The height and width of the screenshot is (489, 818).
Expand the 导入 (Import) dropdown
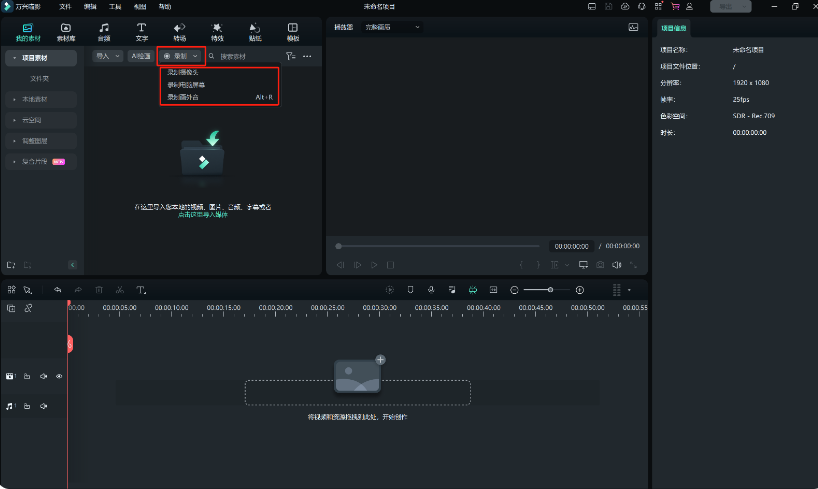click(105, 56)
